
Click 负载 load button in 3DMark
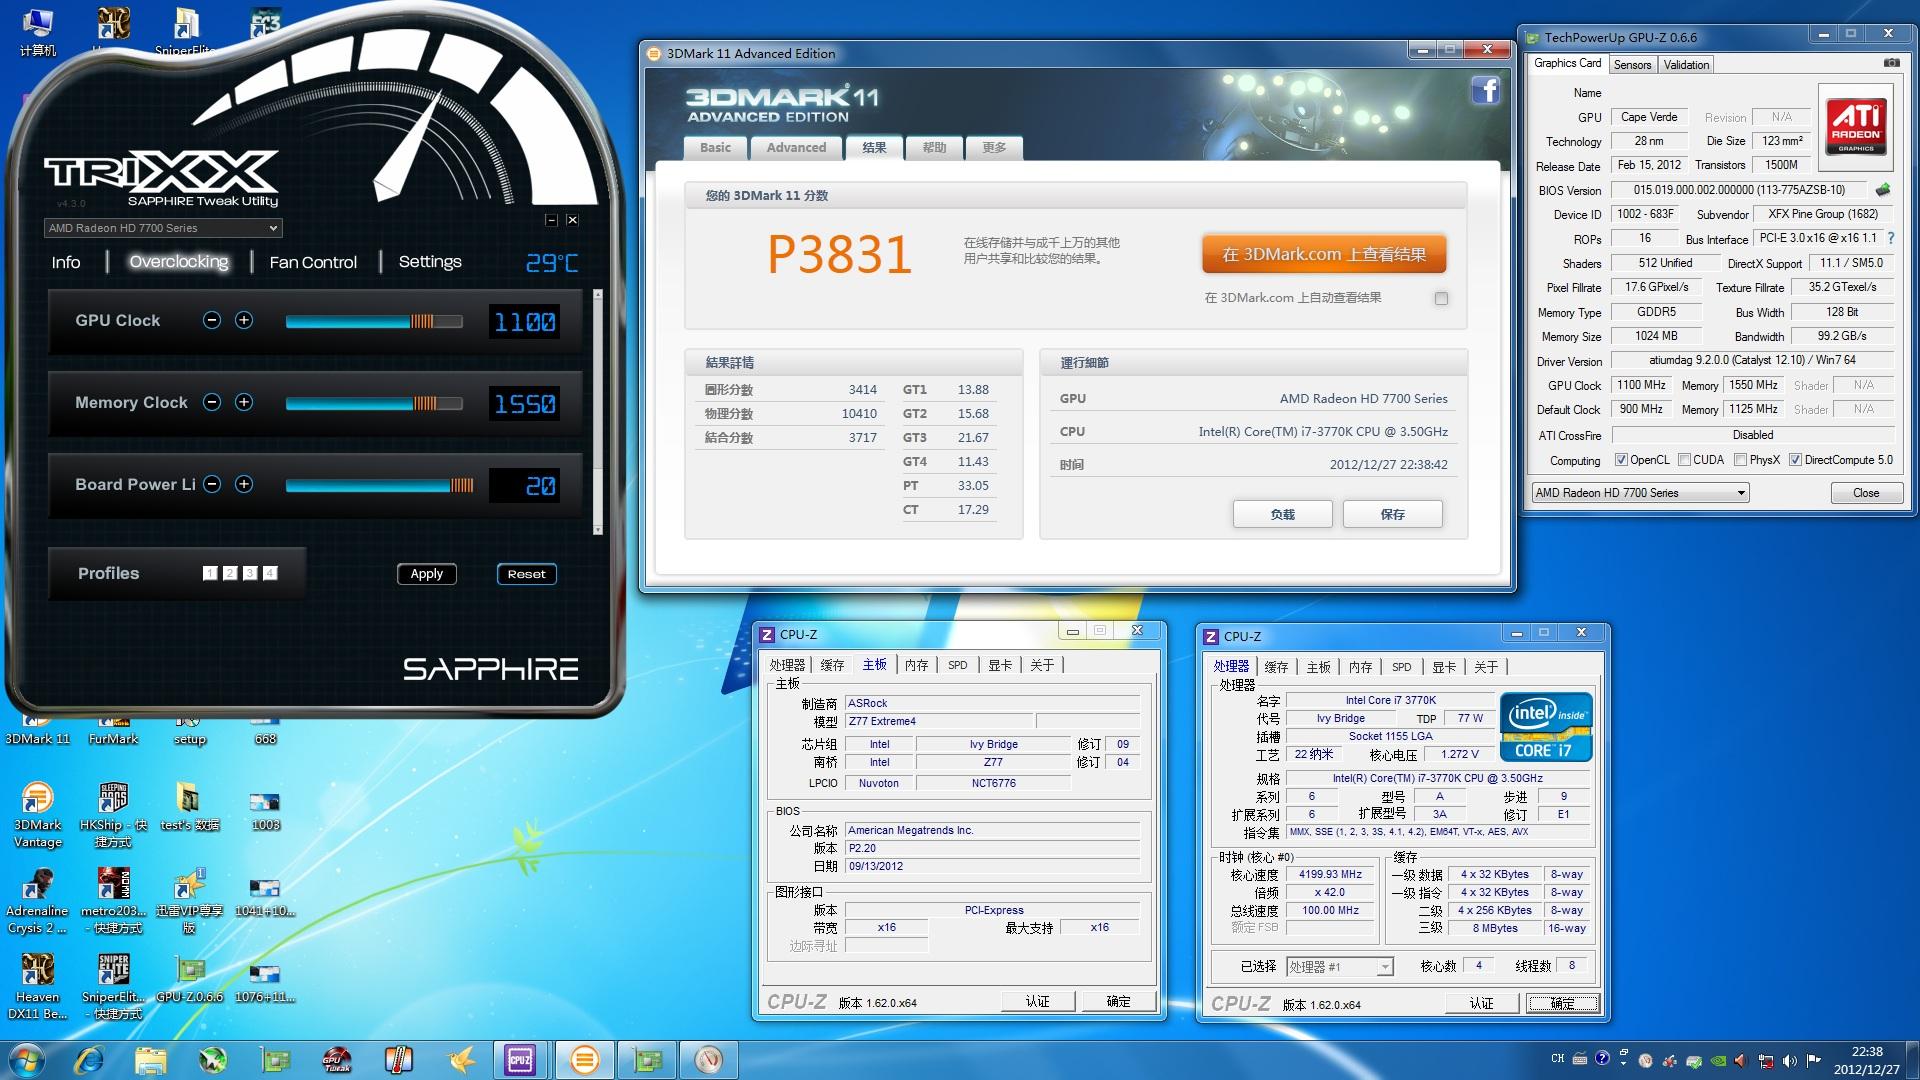coord(1282,514)
